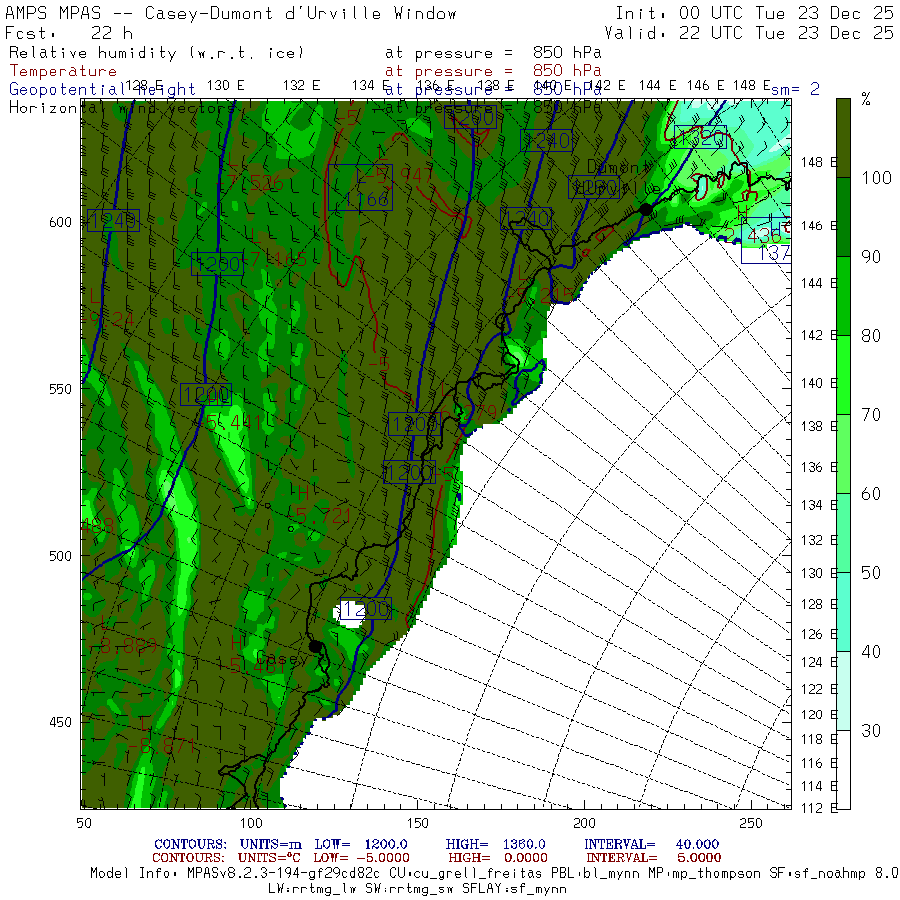
Task: Click the blue 'INTERVAL= 40.000' legend value
Action: [x=651, y=844]
